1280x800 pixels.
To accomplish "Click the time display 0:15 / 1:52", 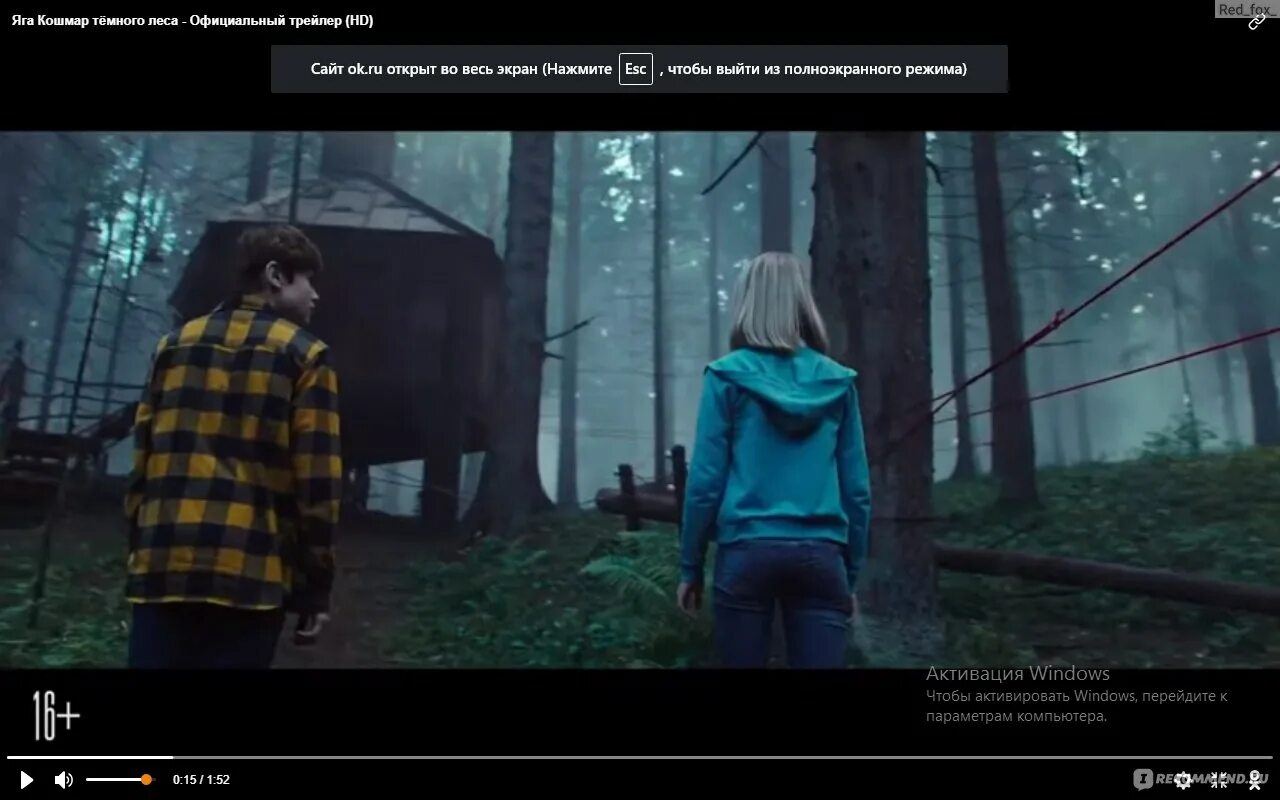I will 201,780.
